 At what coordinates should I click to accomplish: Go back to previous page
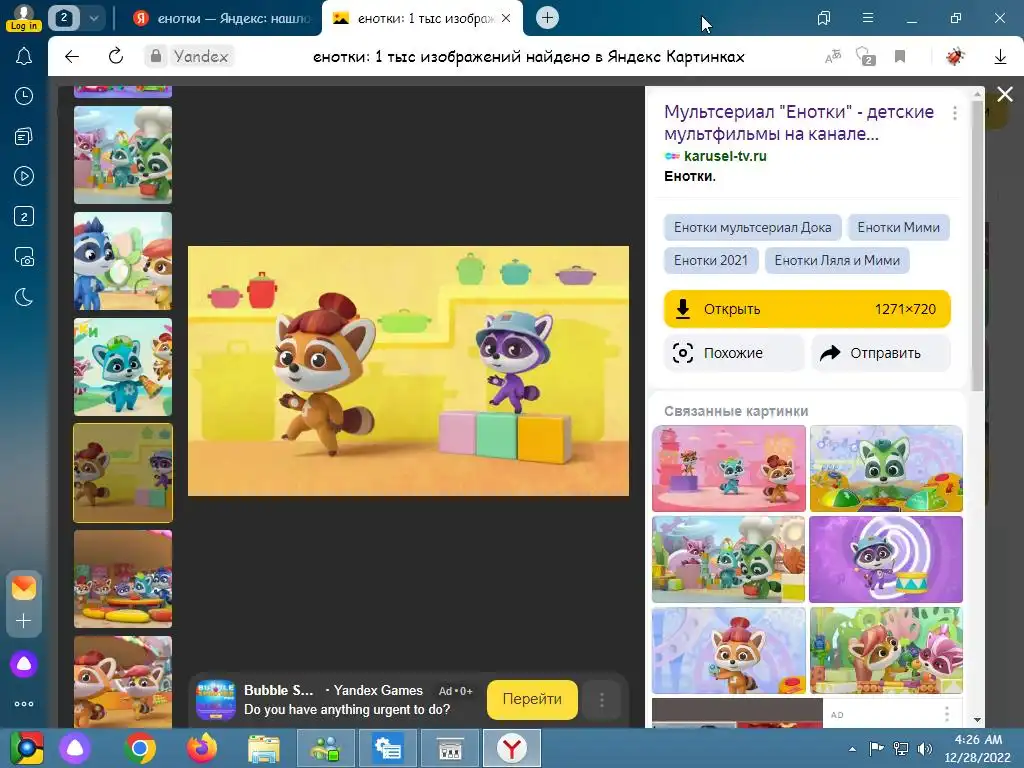click(72, 56)
